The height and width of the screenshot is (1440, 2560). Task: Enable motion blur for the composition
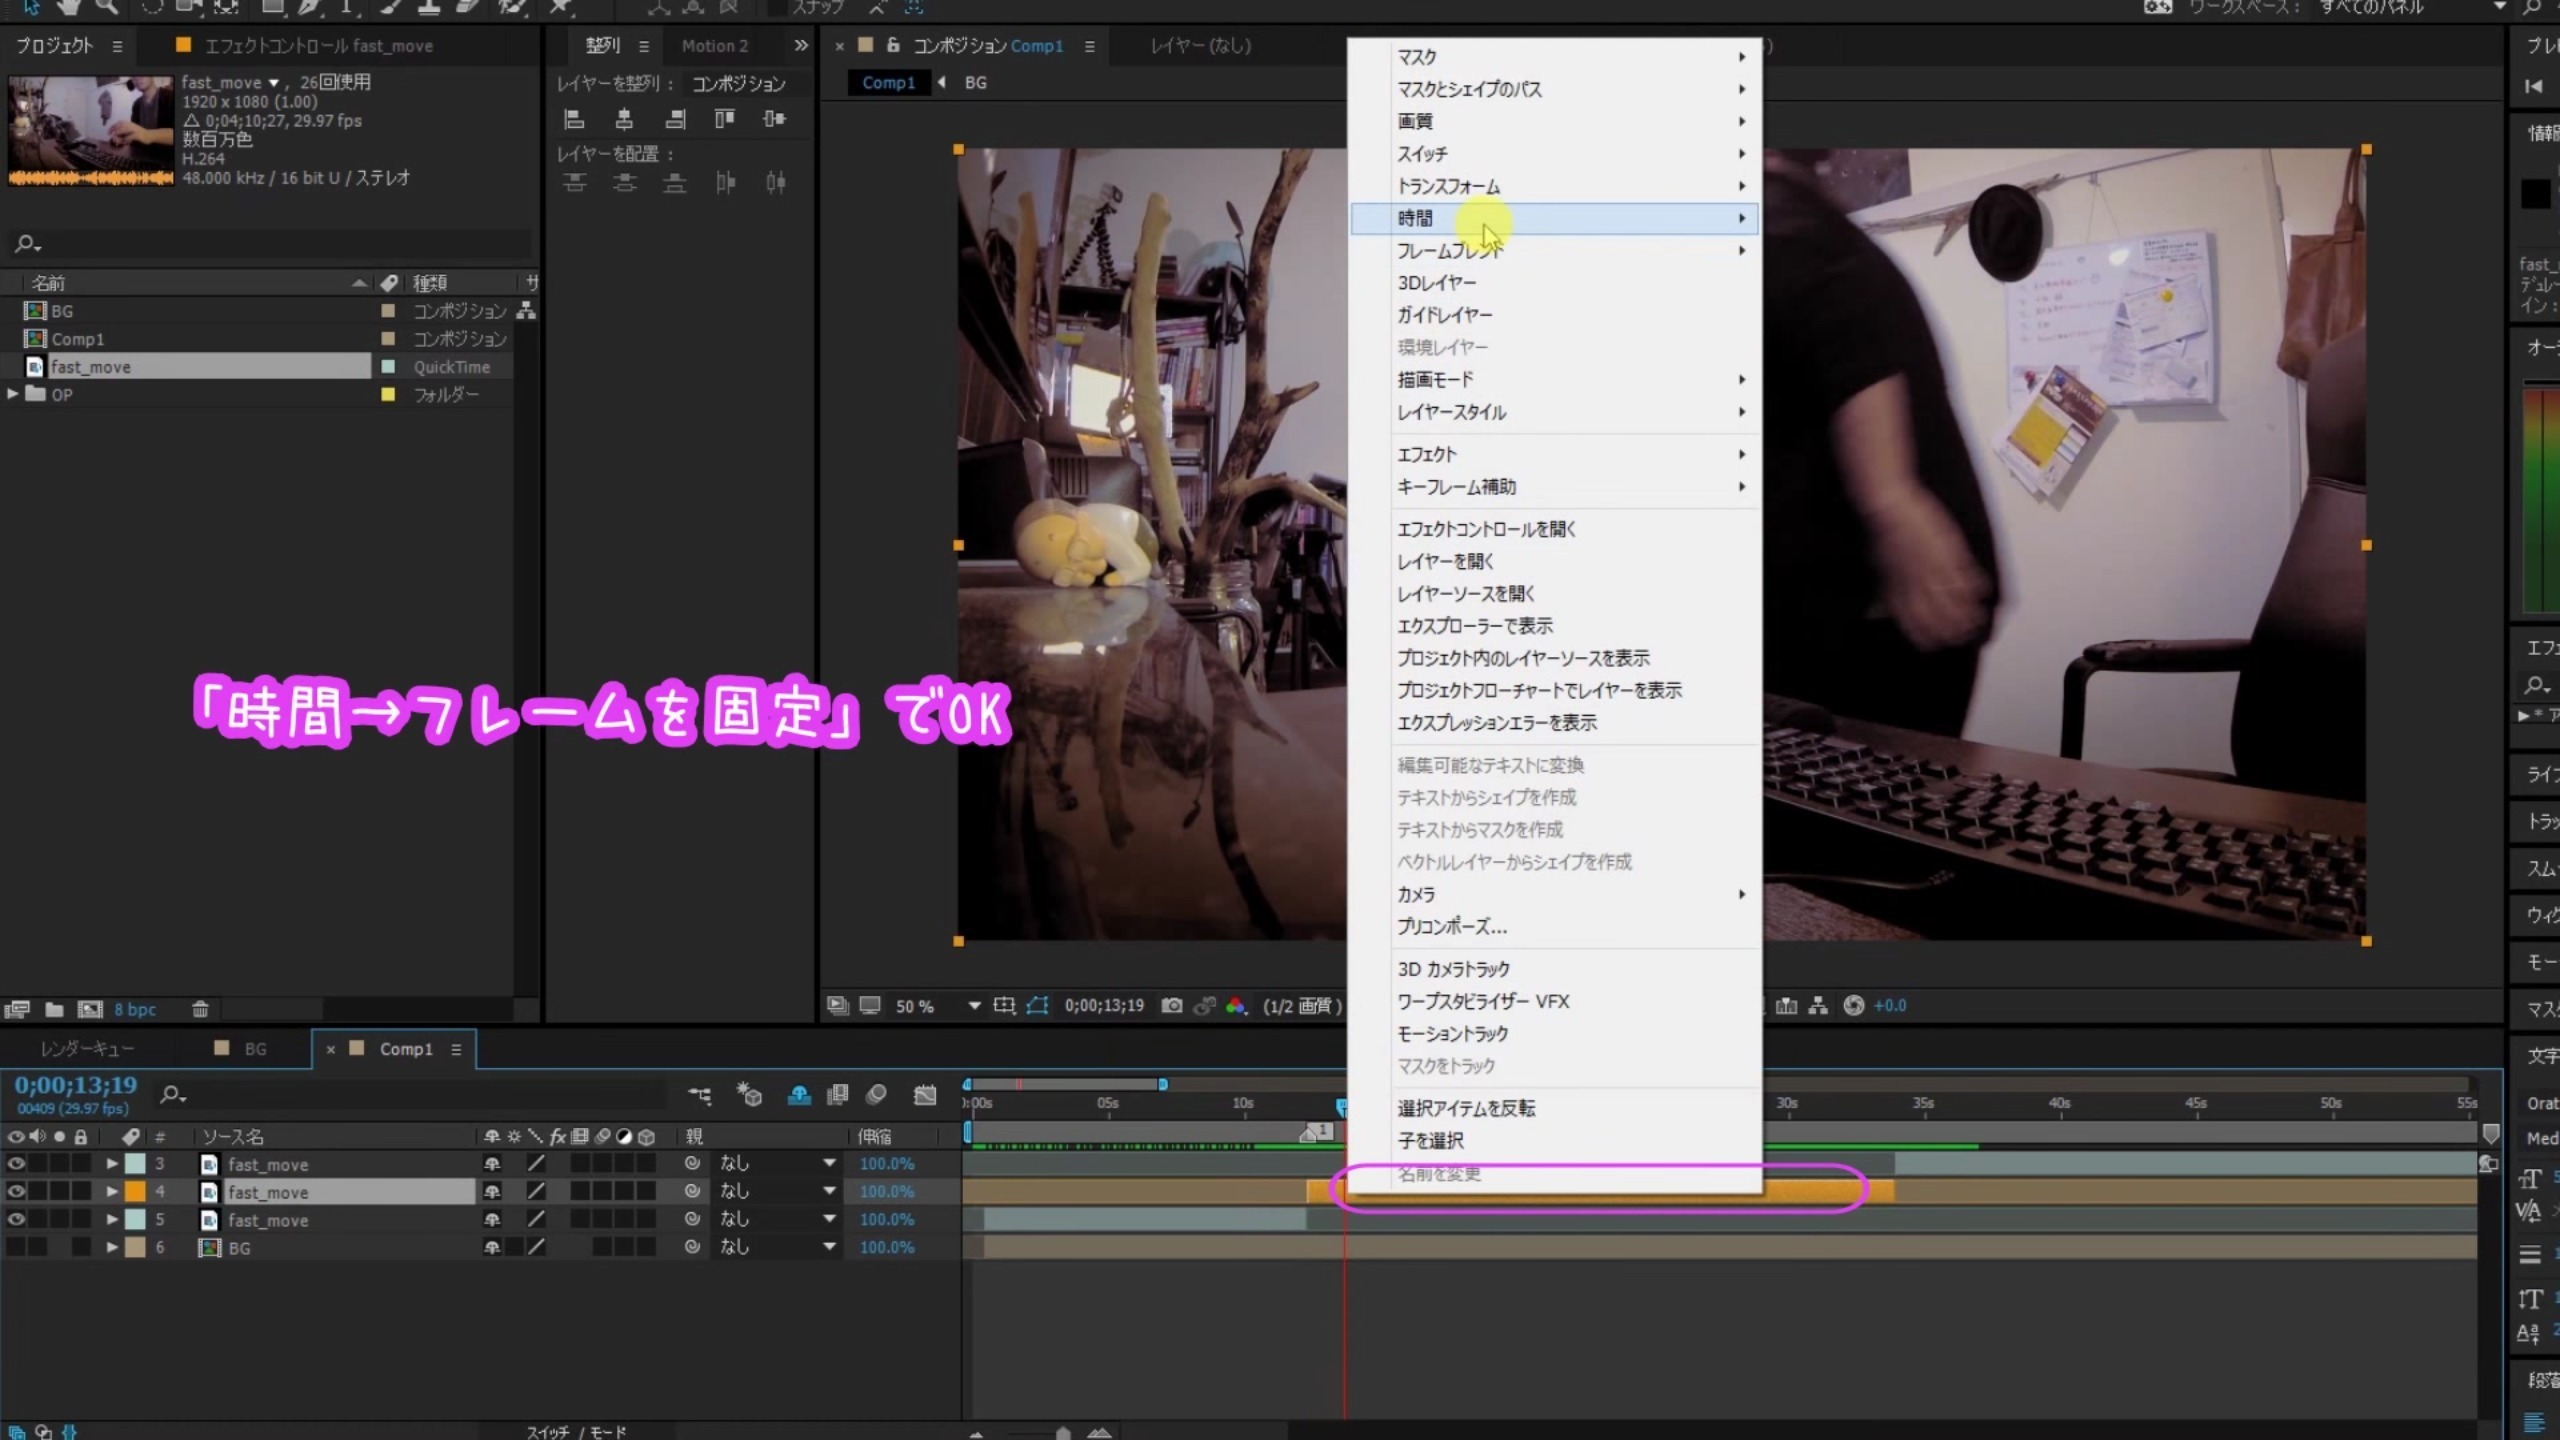click(877, 1096)
